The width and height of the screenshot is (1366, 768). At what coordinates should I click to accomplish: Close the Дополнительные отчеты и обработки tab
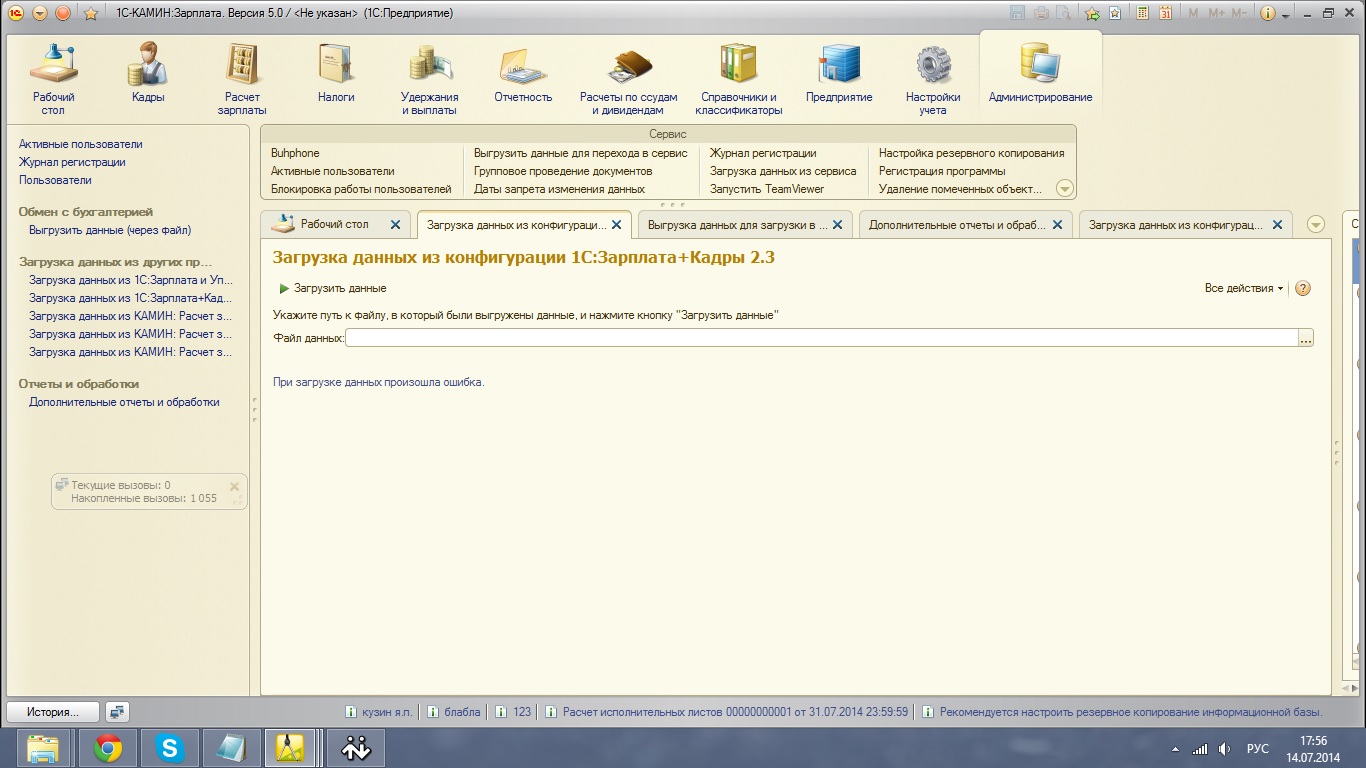pyautogui.click(x=1057, y=225)
